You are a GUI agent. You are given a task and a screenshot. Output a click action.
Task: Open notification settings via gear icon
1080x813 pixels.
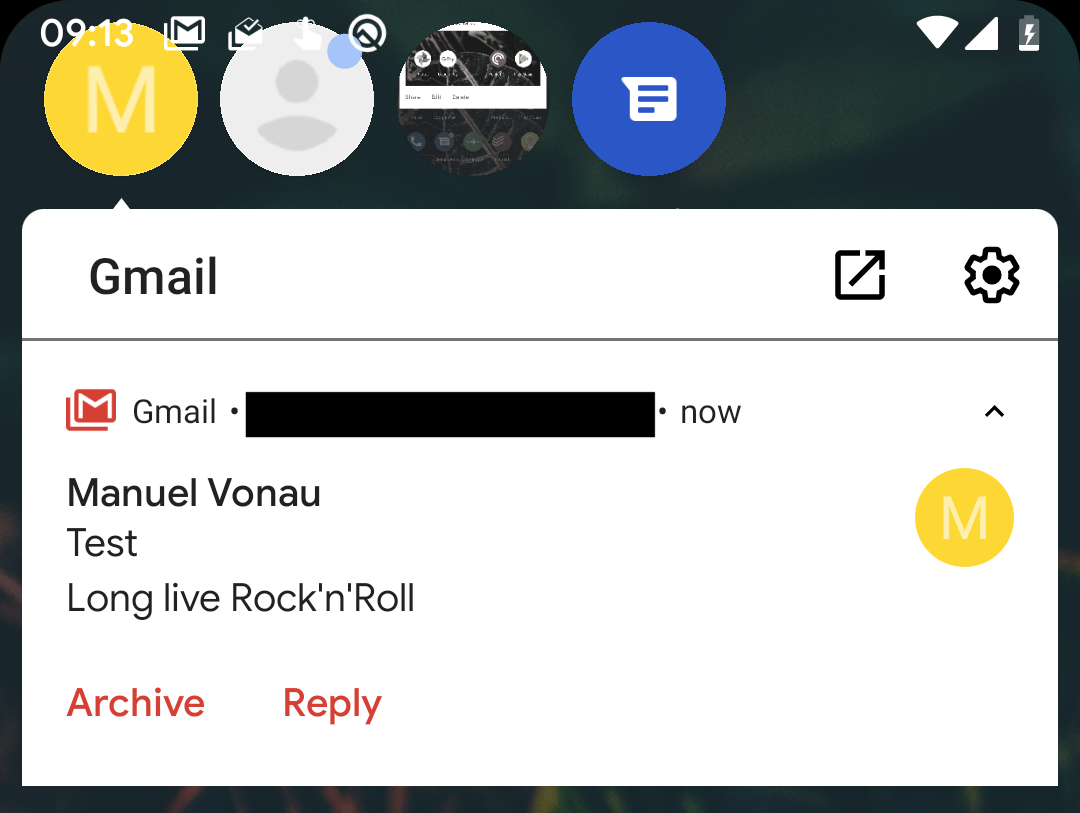(x=991, y=274)
